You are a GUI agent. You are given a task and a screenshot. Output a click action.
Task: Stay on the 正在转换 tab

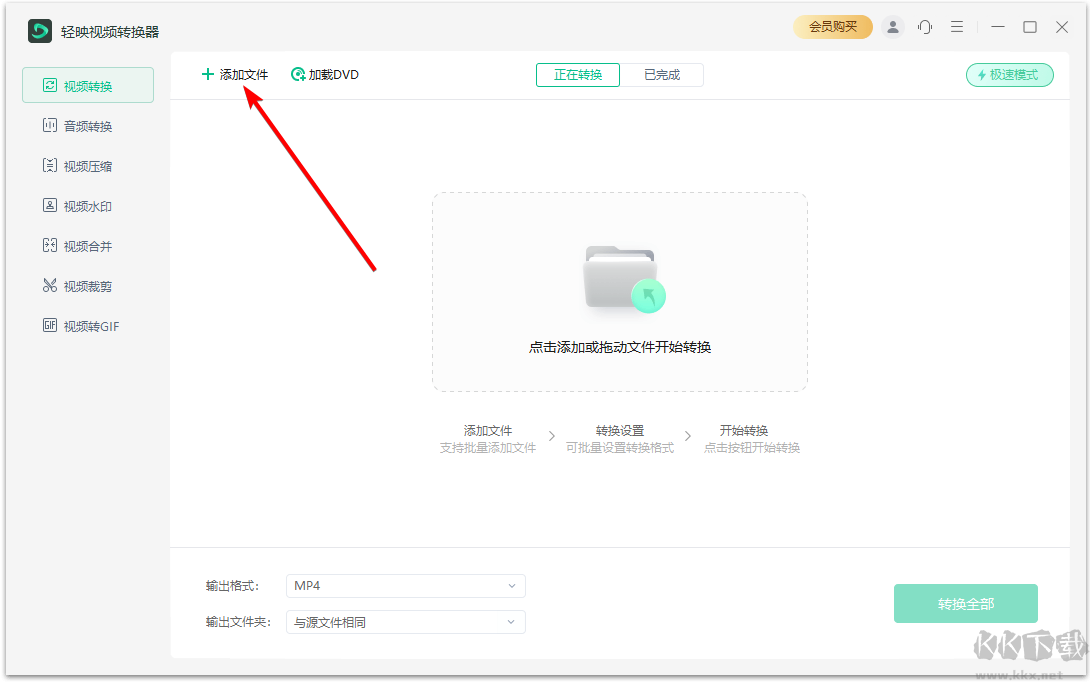(577, 74)
